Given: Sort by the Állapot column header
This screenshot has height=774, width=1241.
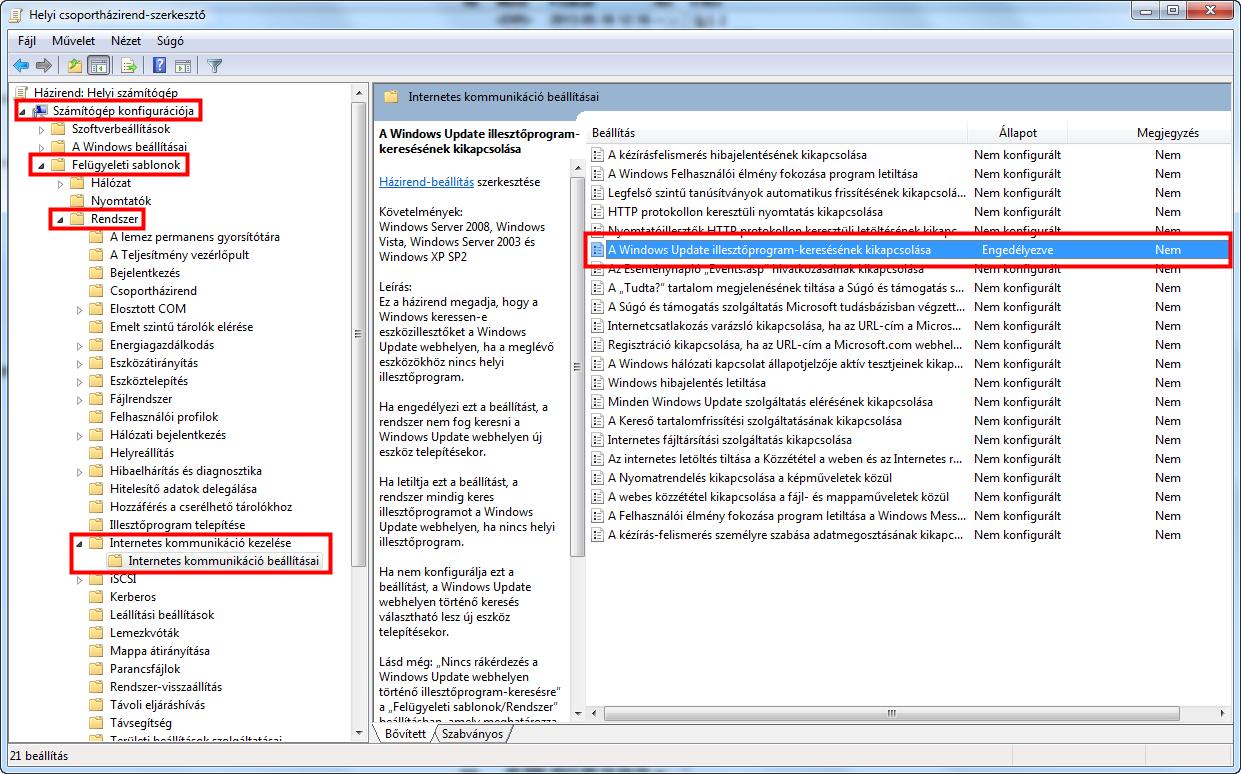Looking at the screenshot, I should [x=1018, y=133].
